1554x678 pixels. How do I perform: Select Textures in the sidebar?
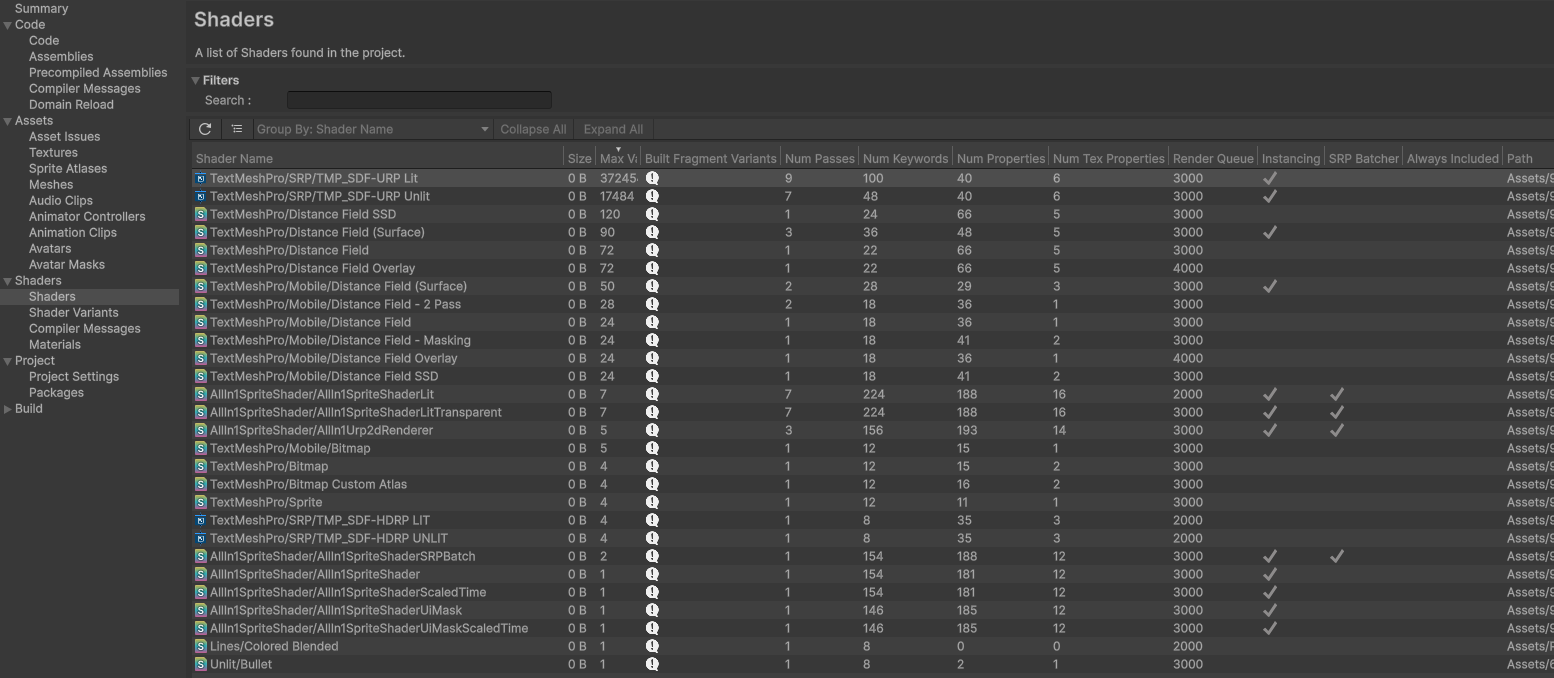tap(53, 152)
